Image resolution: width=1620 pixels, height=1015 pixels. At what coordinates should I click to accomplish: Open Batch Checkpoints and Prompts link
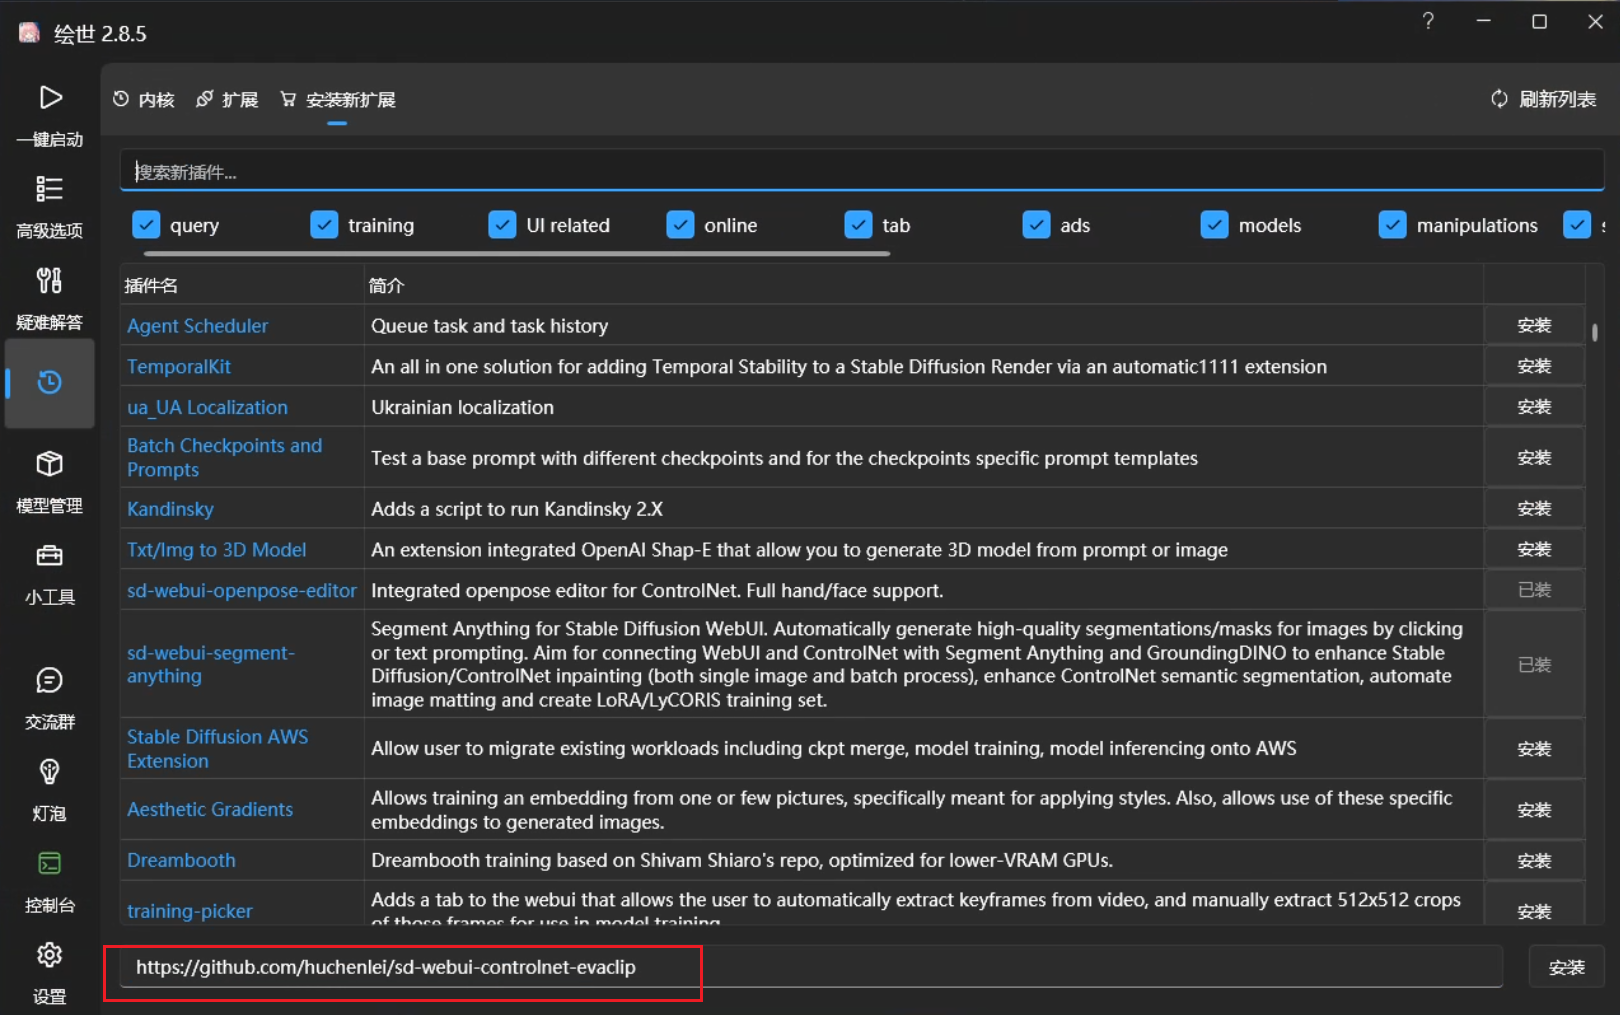click(x=225, y=458)
